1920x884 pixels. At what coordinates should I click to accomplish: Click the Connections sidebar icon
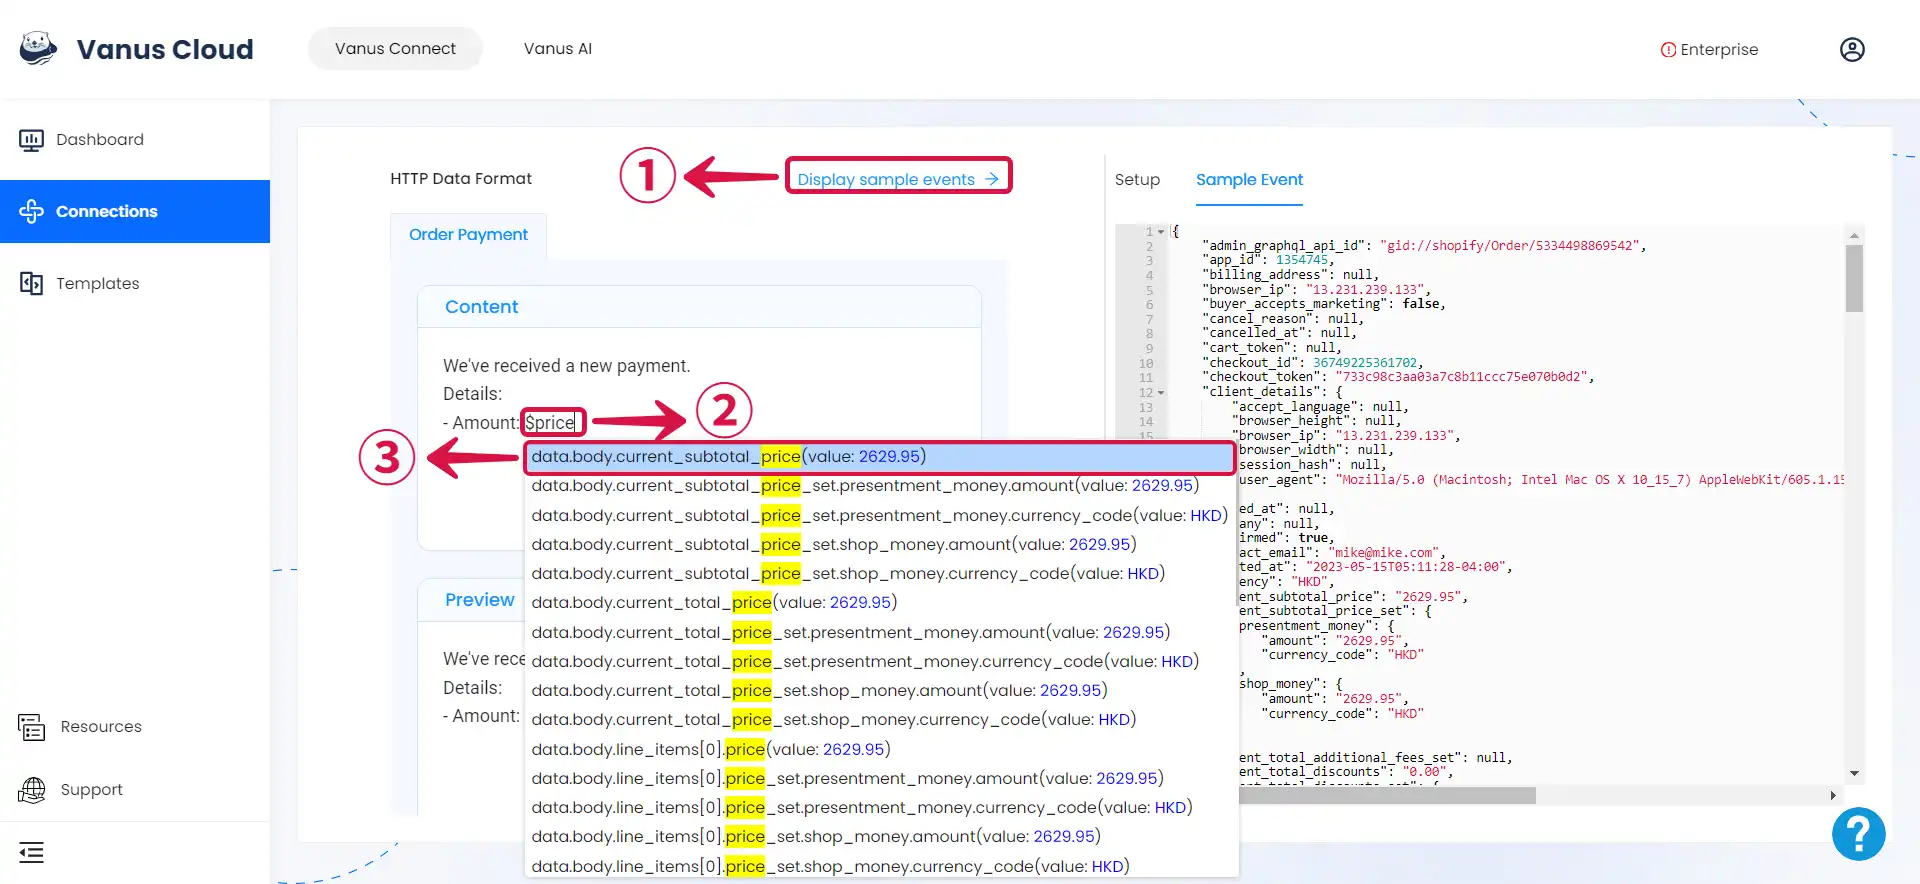point(31,211)
